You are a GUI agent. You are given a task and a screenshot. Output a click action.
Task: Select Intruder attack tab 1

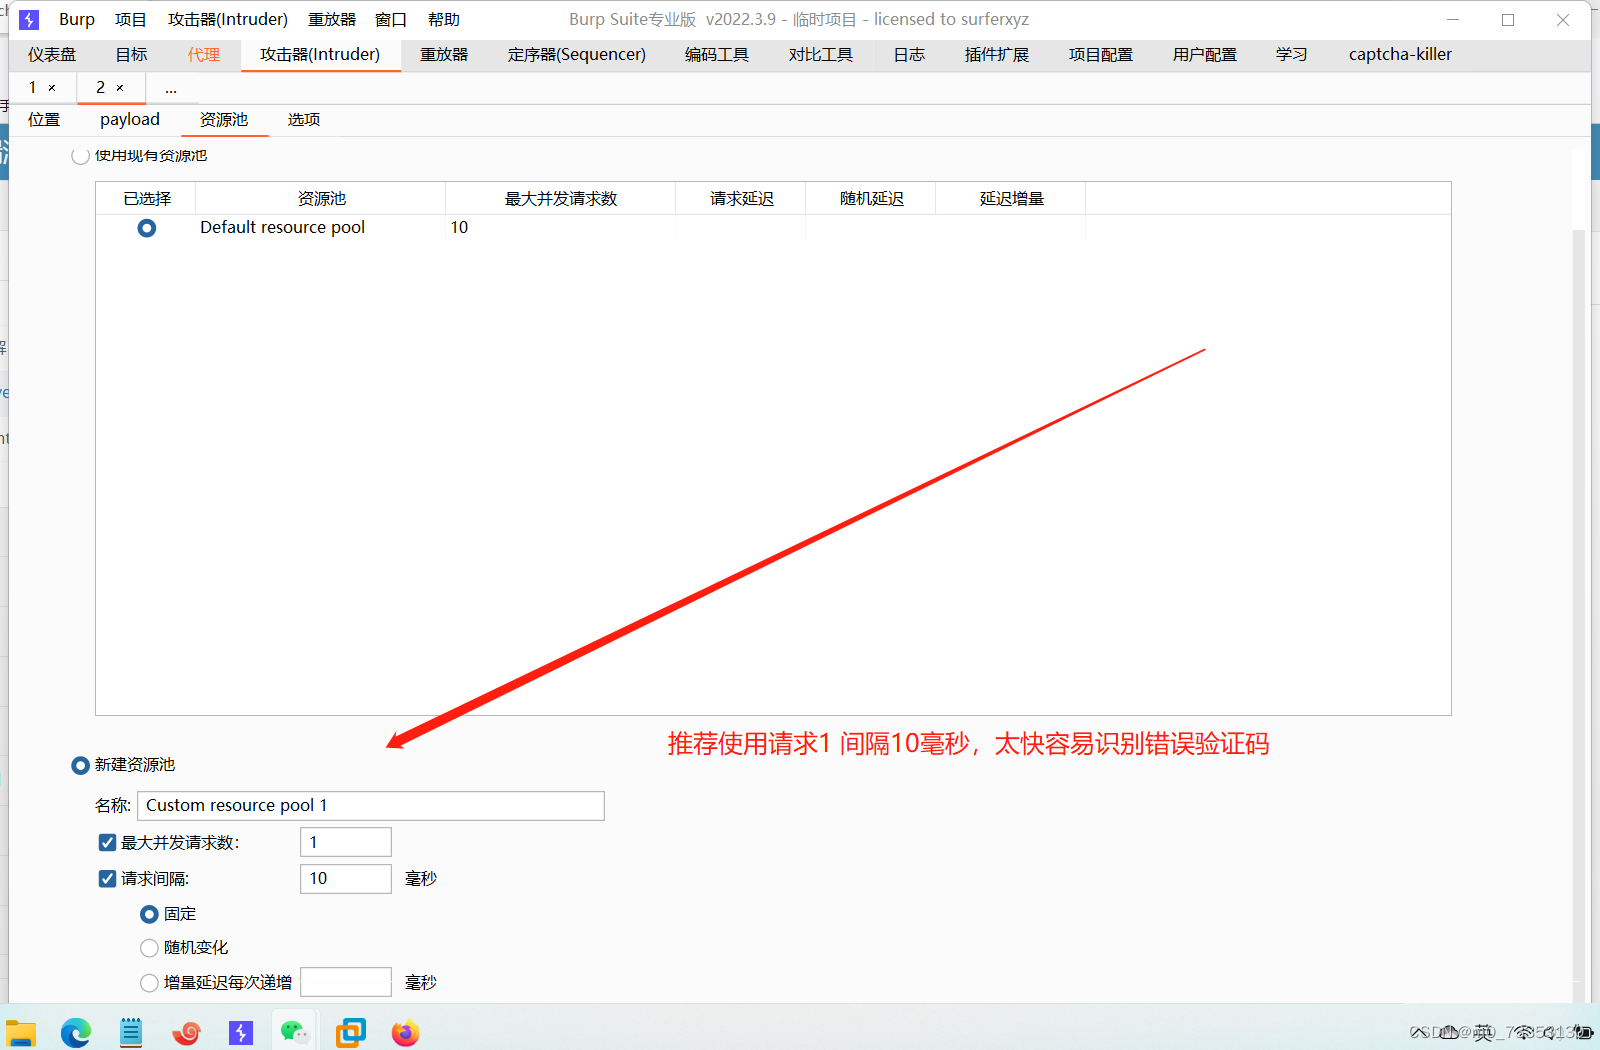click(x=33, y=88)
